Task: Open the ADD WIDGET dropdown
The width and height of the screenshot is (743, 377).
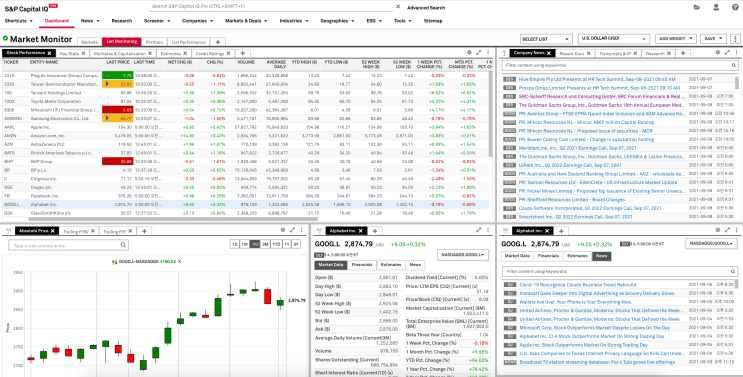Action: point(676,38)
